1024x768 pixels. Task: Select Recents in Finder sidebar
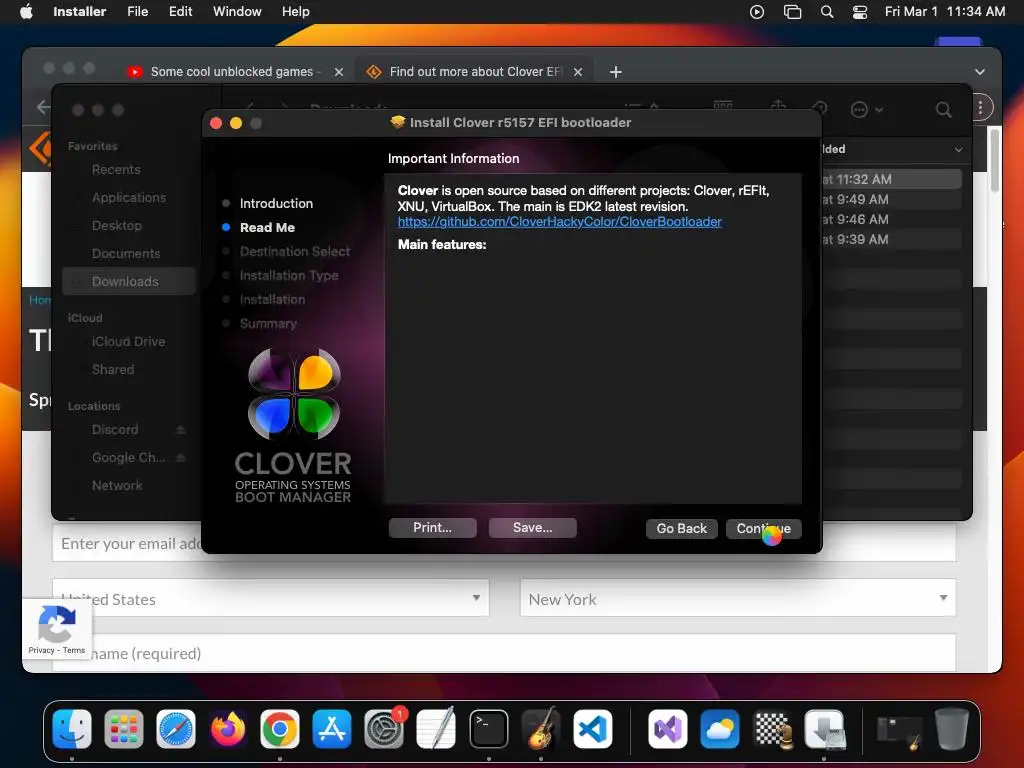tap(116, 170)
